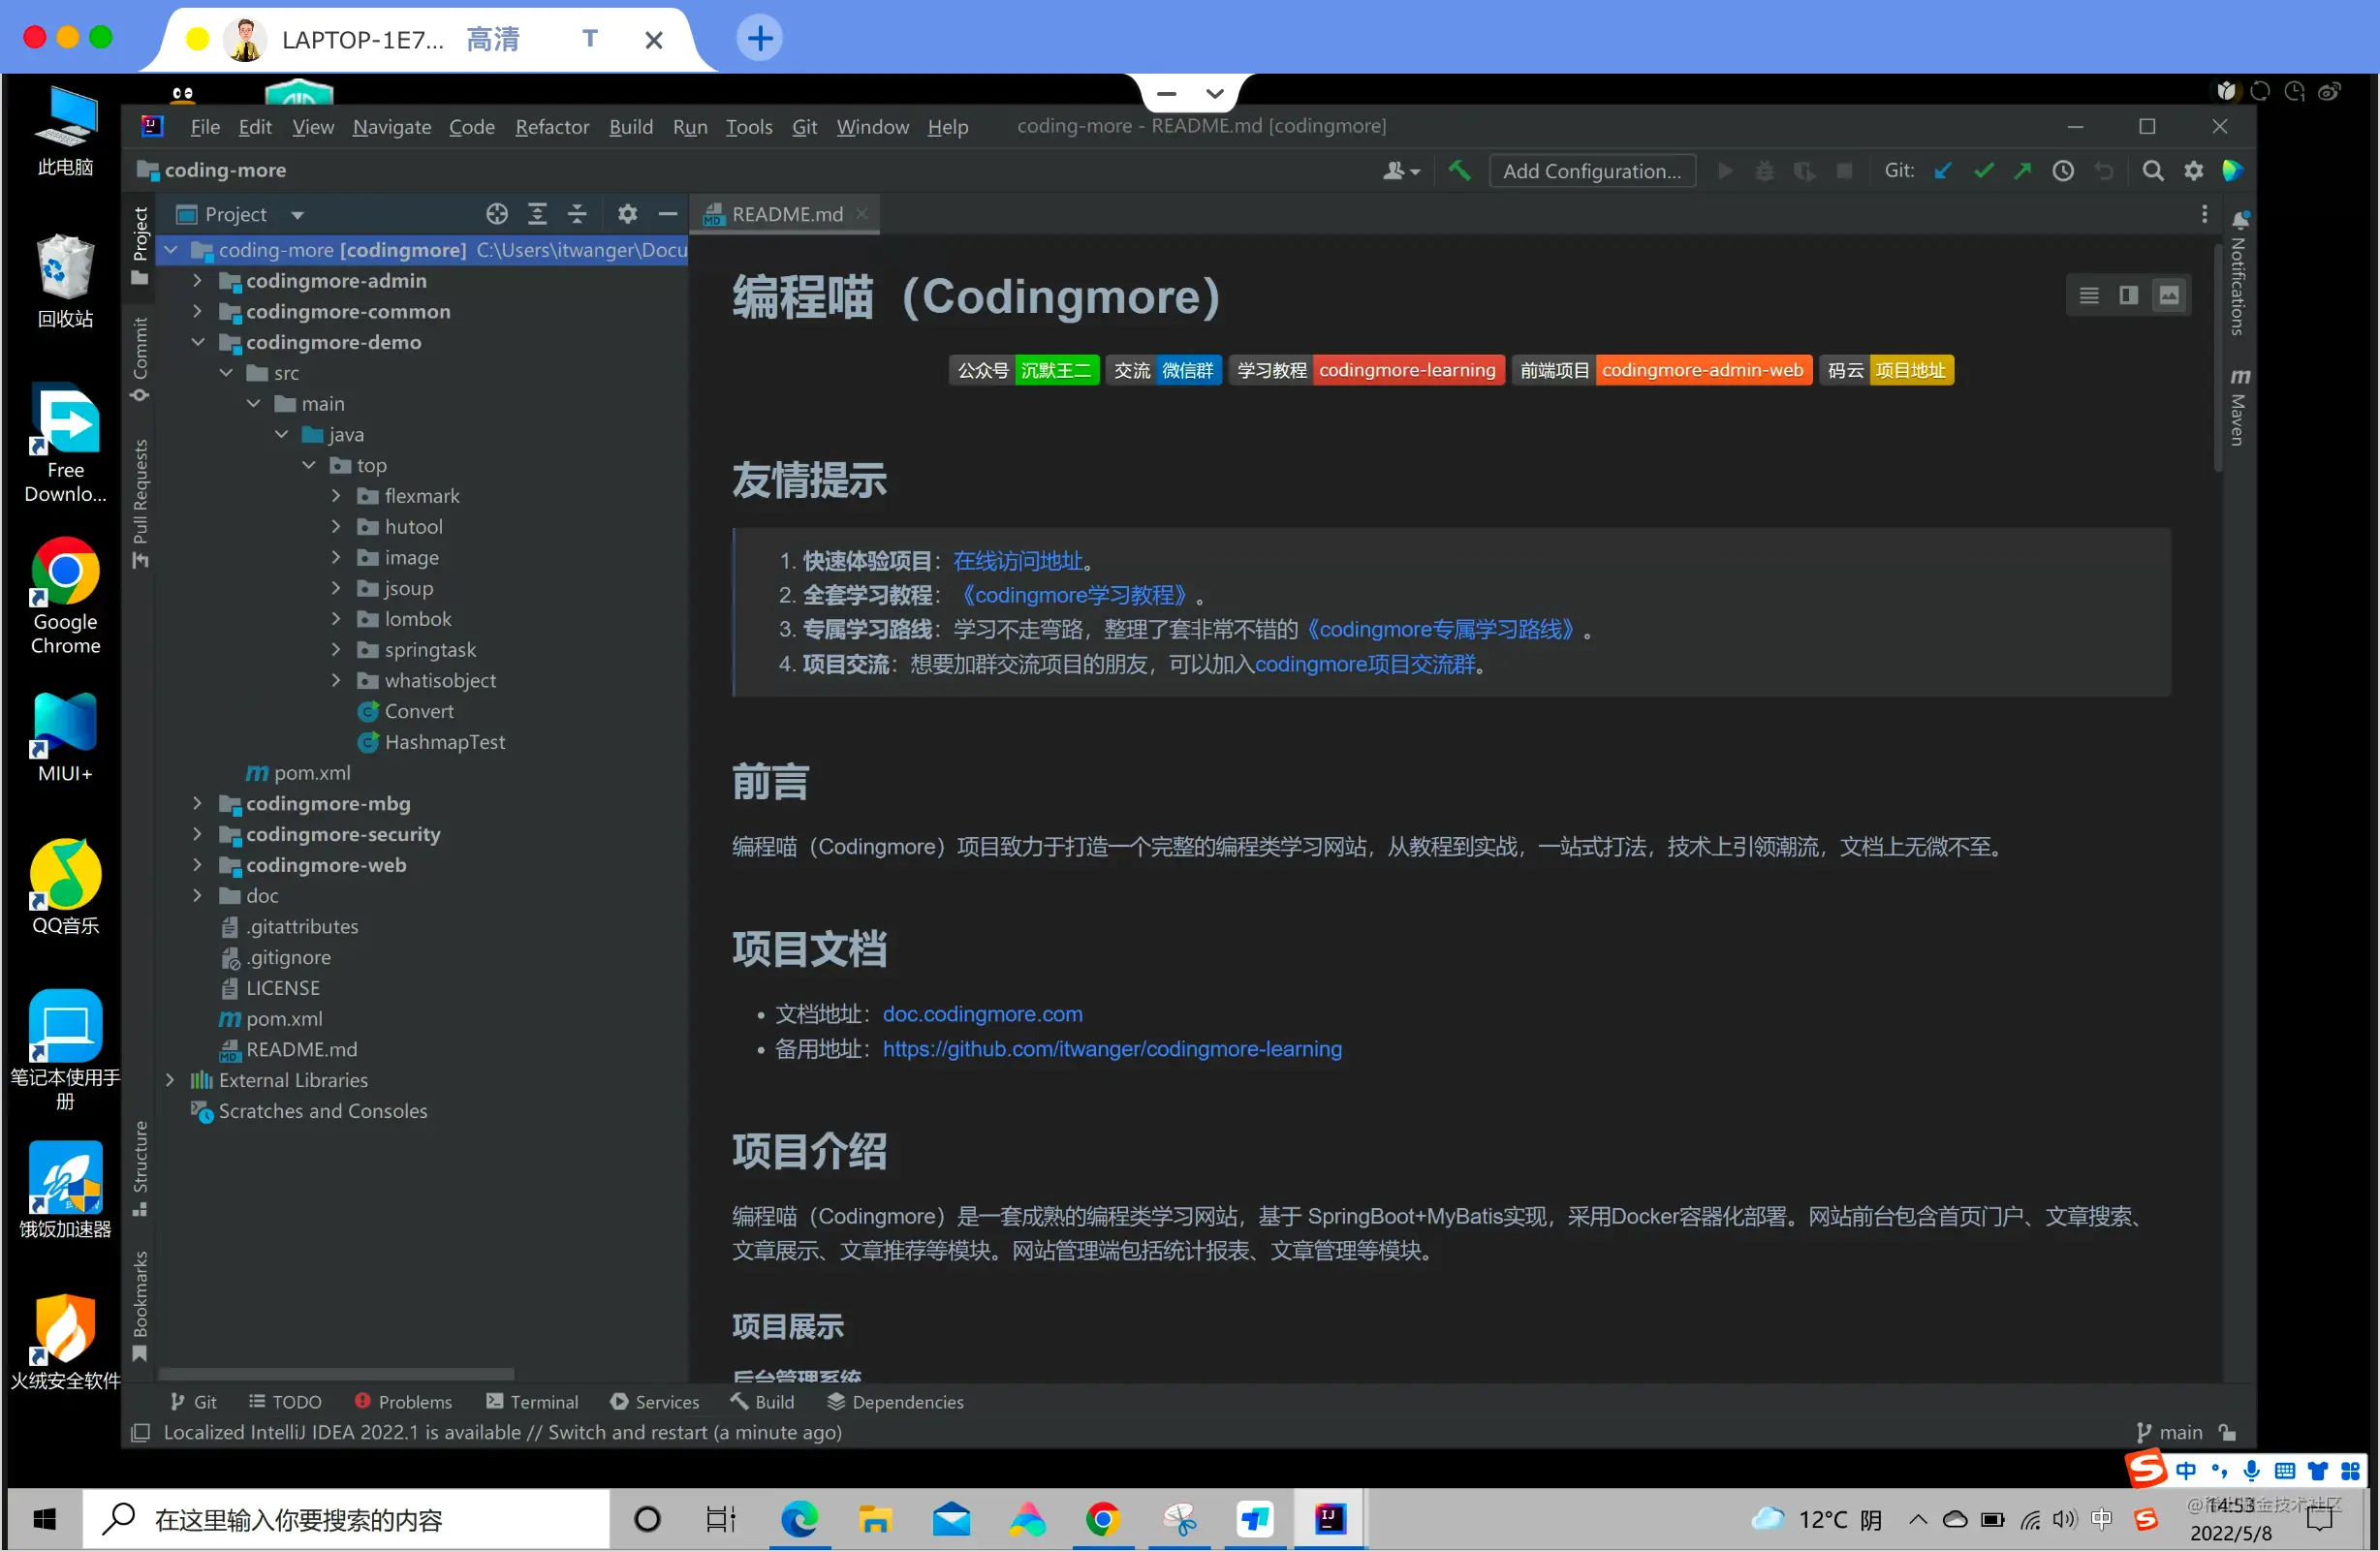Viewport: 2380px width, 1552px height.
Task: Open Structure tool window
Action: click(x=140, y=1168)
